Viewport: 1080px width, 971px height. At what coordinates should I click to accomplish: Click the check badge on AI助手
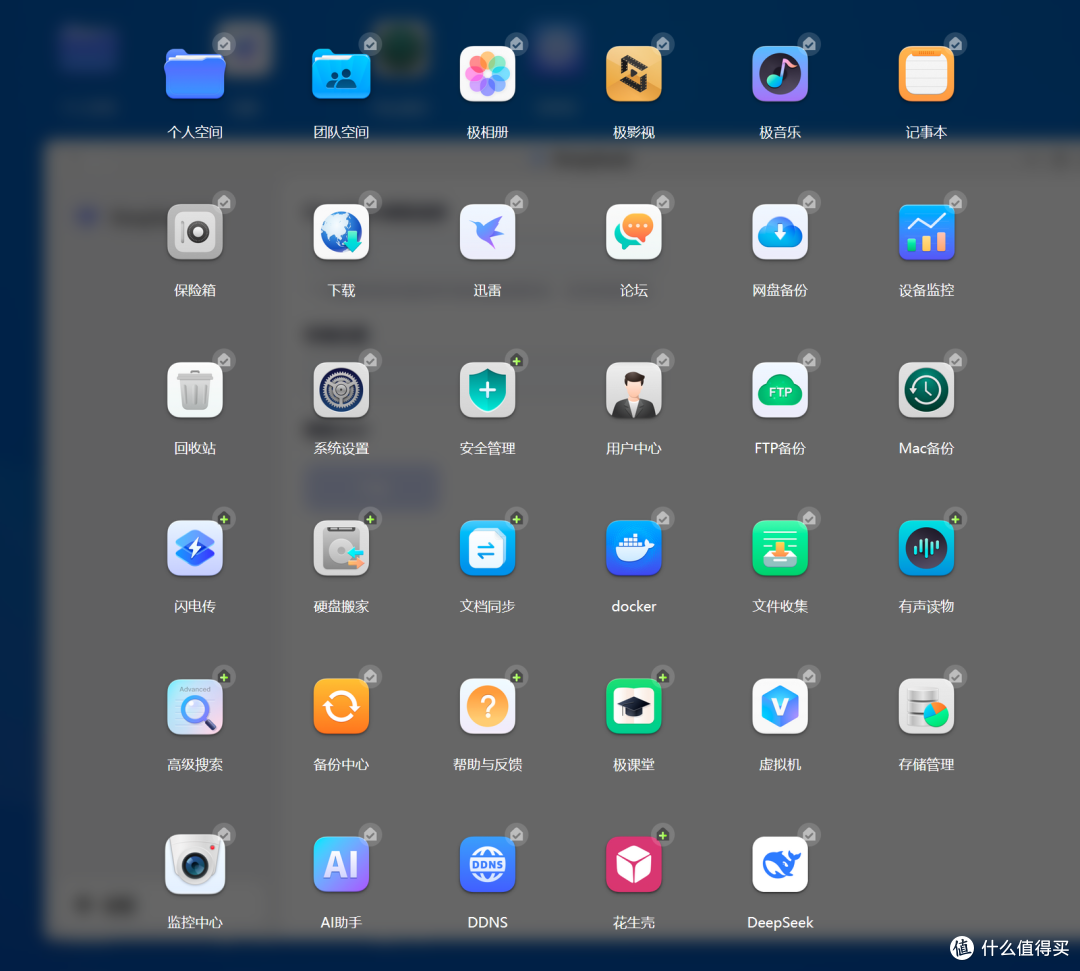point(371,835)
